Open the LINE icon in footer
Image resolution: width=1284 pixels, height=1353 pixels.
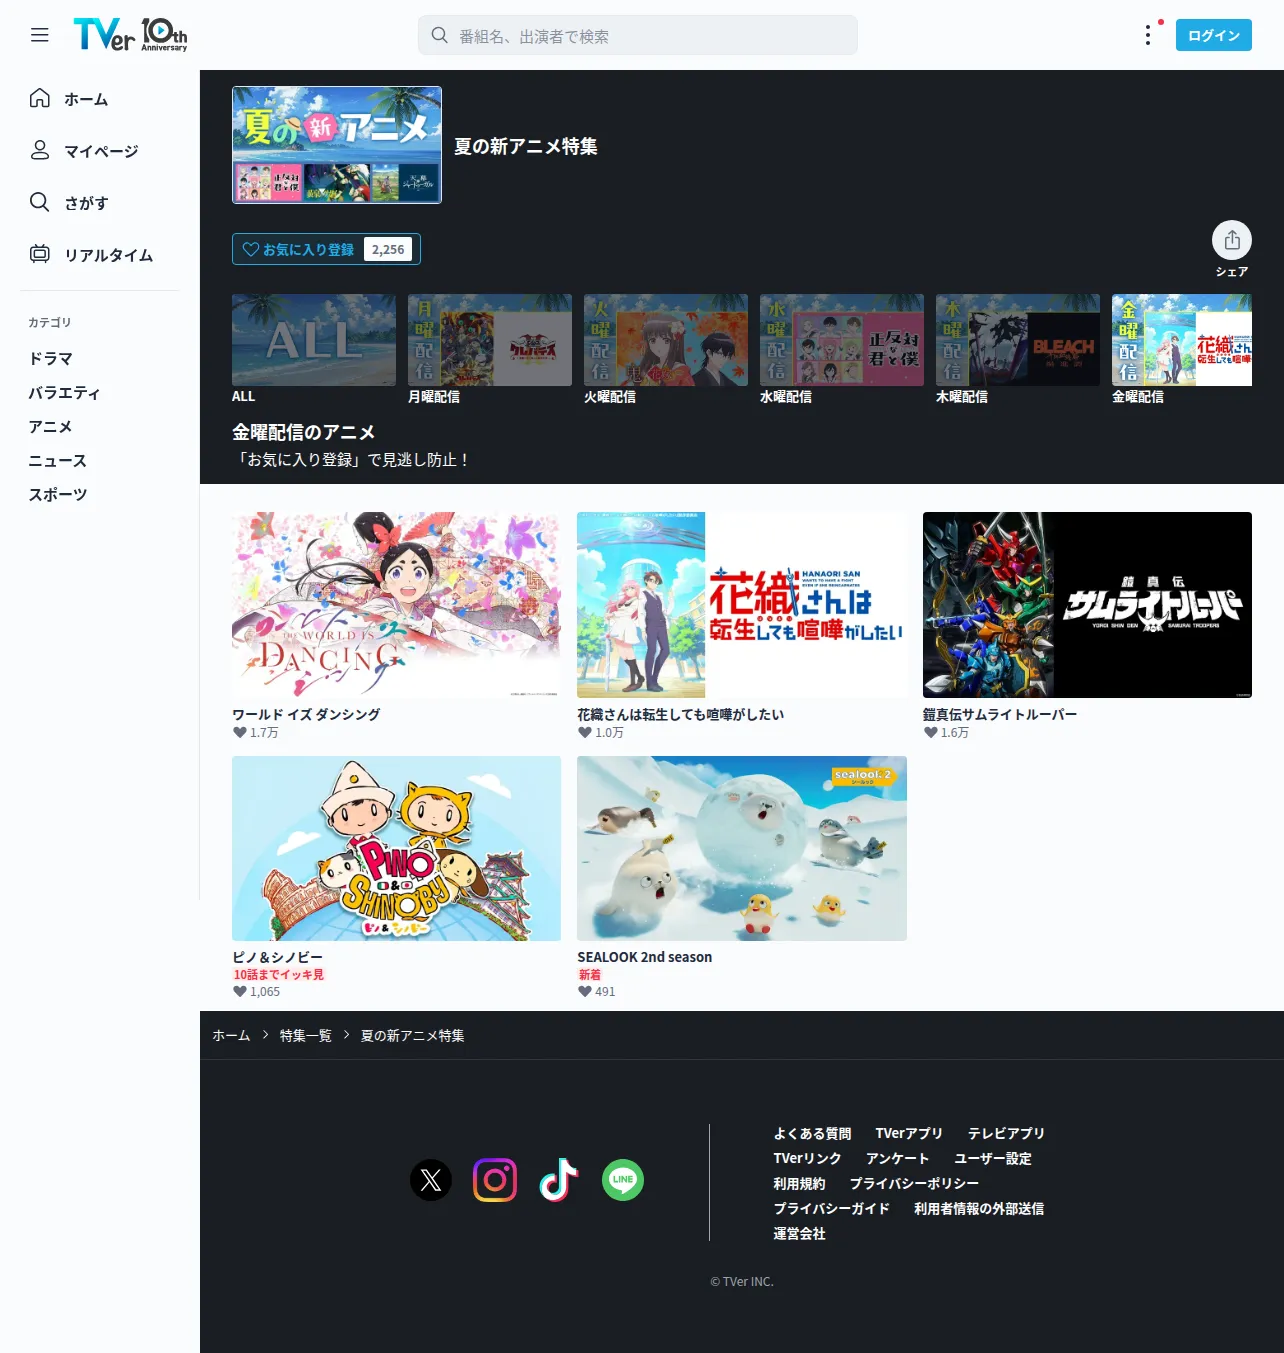tap(623, 1180)
